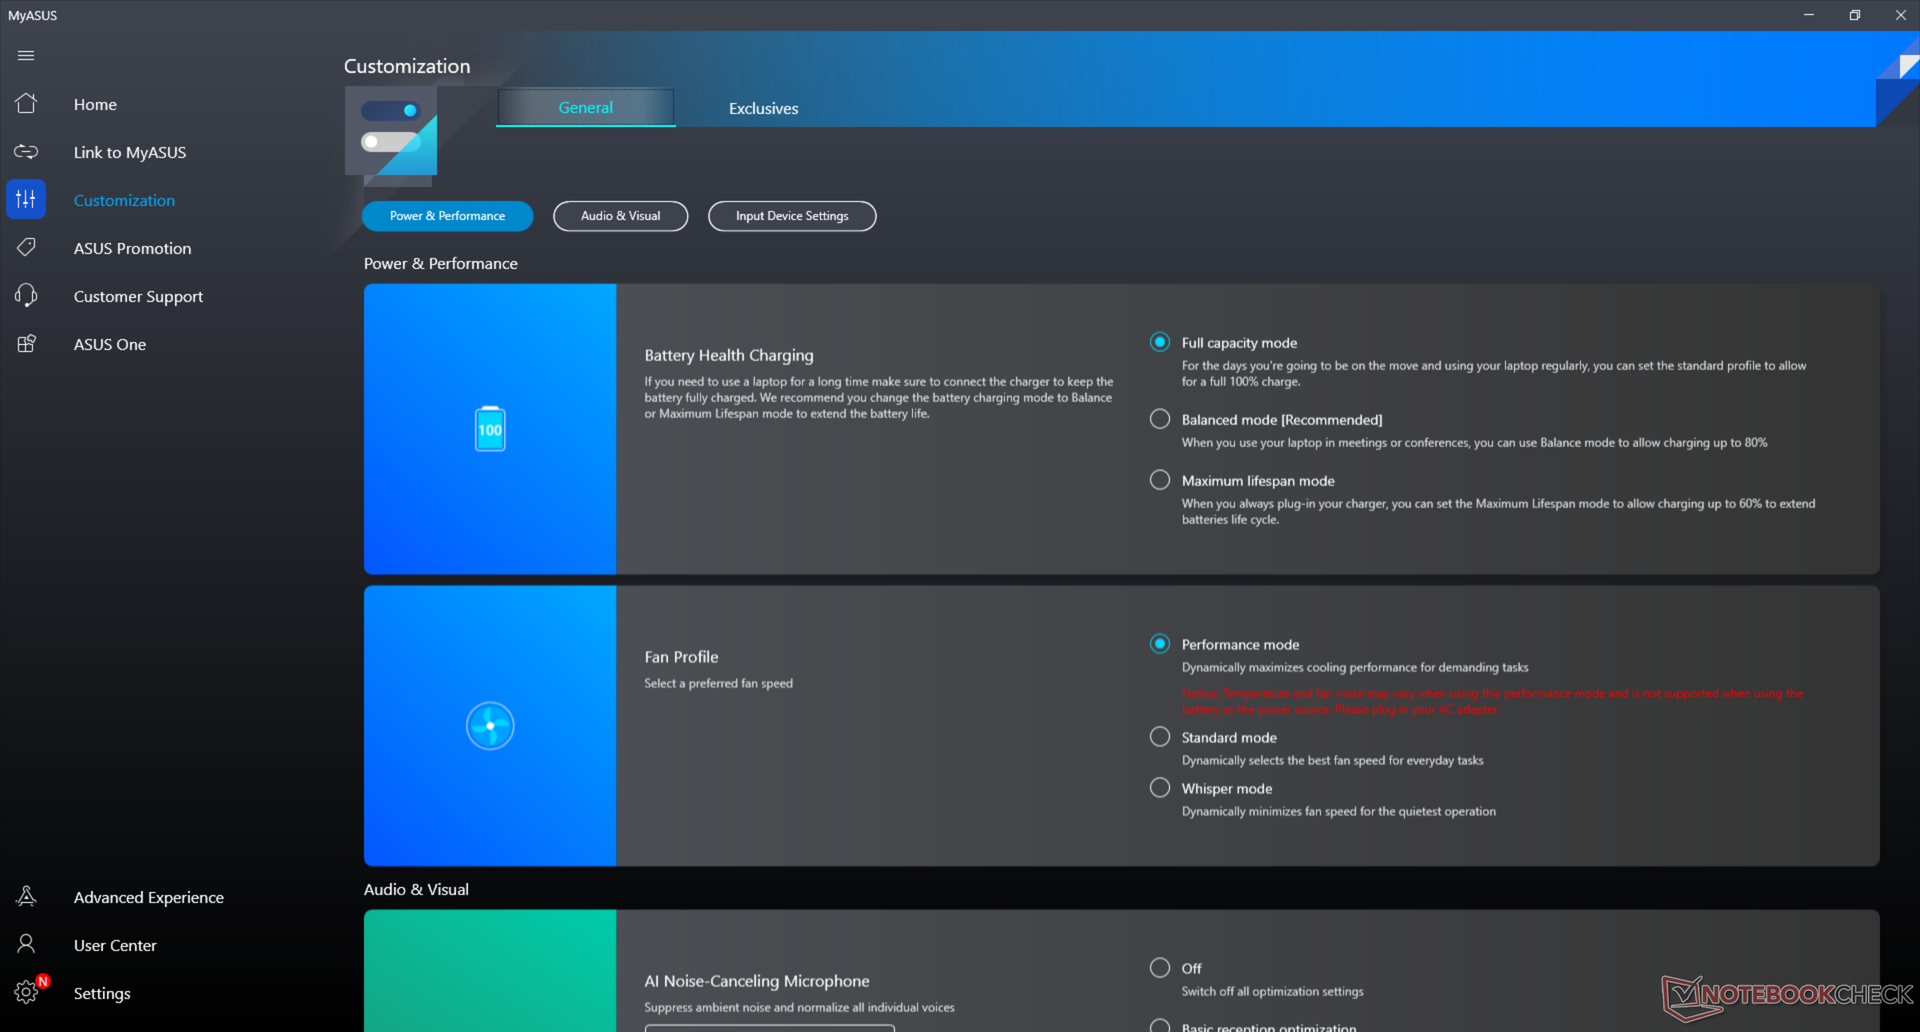Jump to Input Device Settings
This screenshot has height=1032, width=1920.
click(792, 216)
